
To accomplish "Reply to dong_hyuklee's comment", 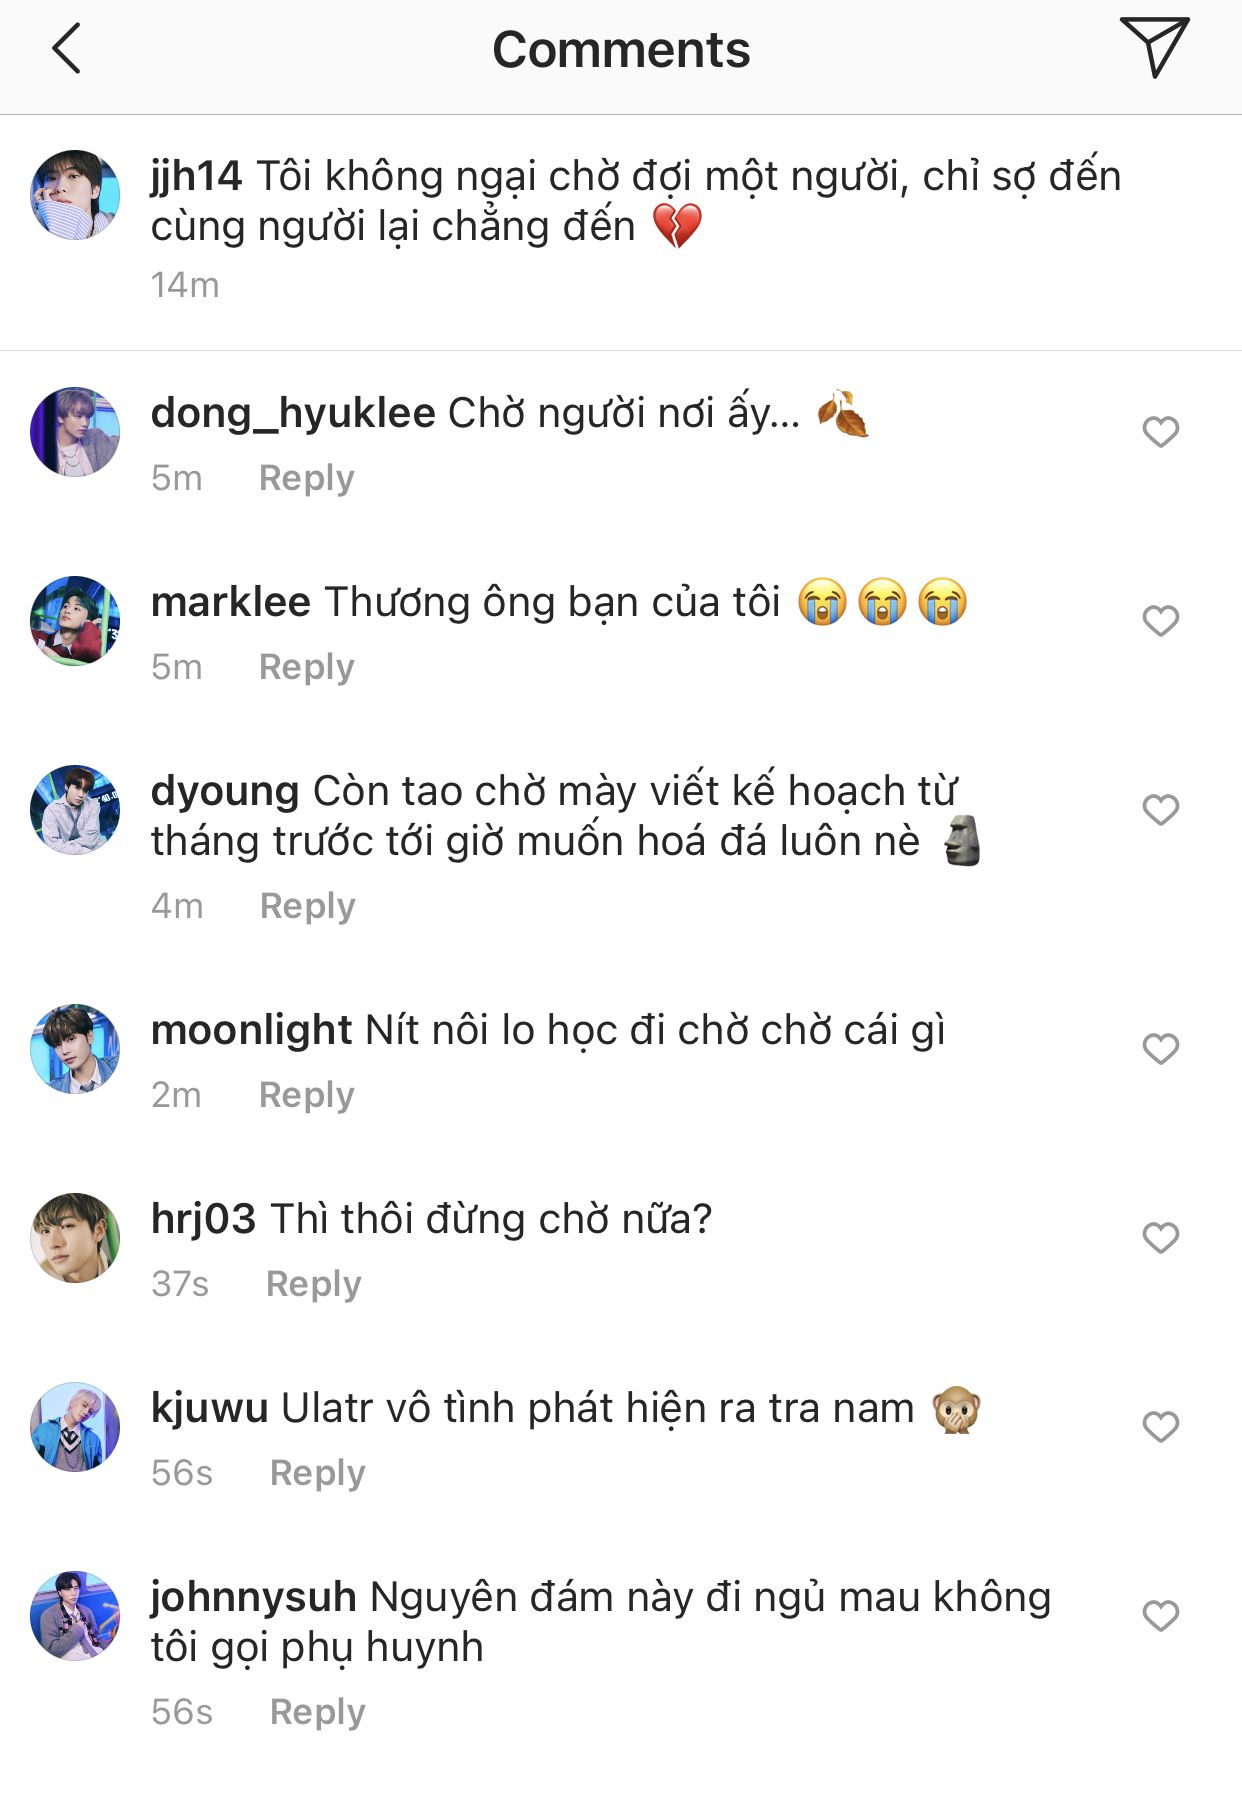I will click(306, 478).
